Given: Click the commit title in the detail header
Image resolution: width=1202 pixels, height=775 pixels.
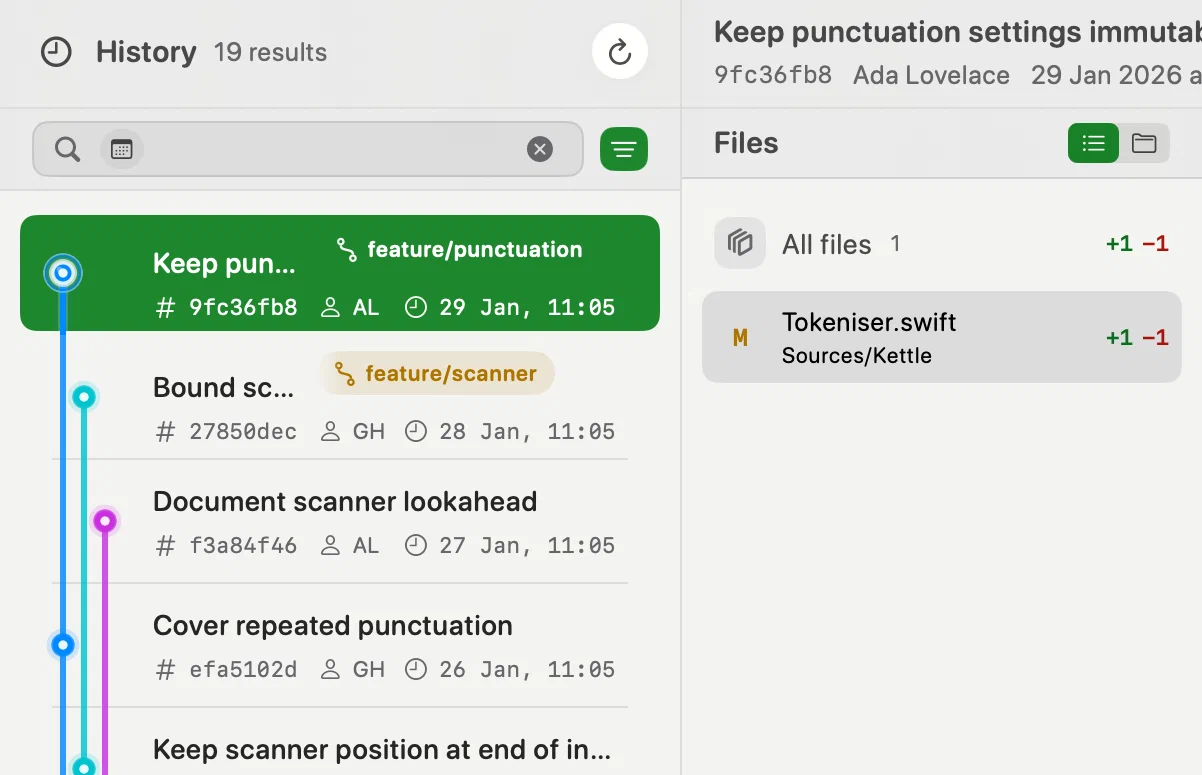Looking at the screenshot, I should (x=958, y=32).
